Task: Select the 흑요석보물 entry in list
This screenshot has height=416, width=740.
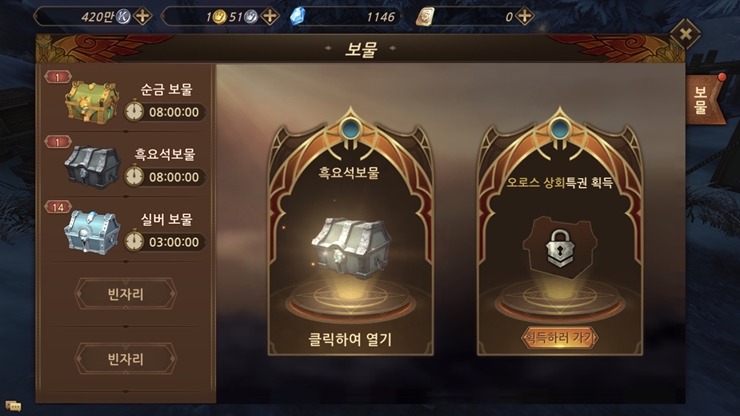Action: click(126, 165)
